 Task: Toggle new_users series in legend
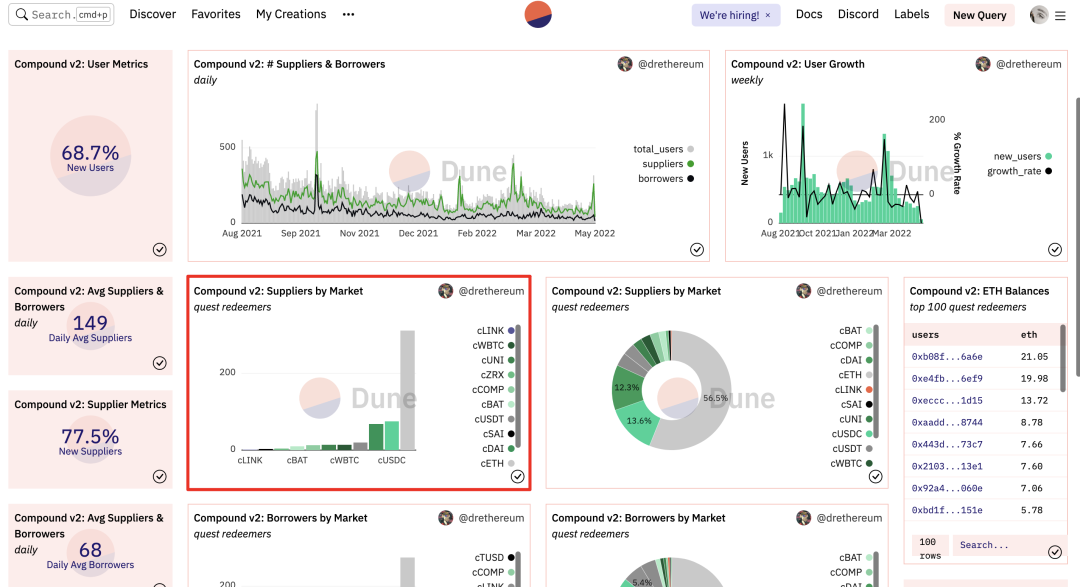[x=1023, y=156]
